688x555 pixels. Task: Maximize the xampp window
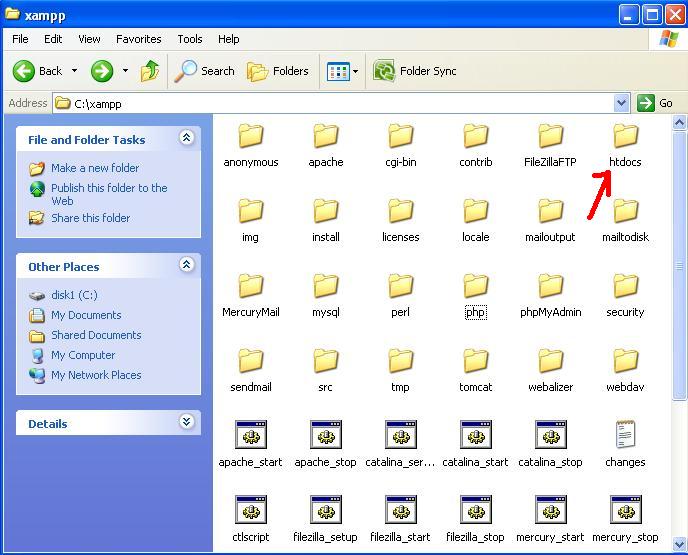point(652,15)
